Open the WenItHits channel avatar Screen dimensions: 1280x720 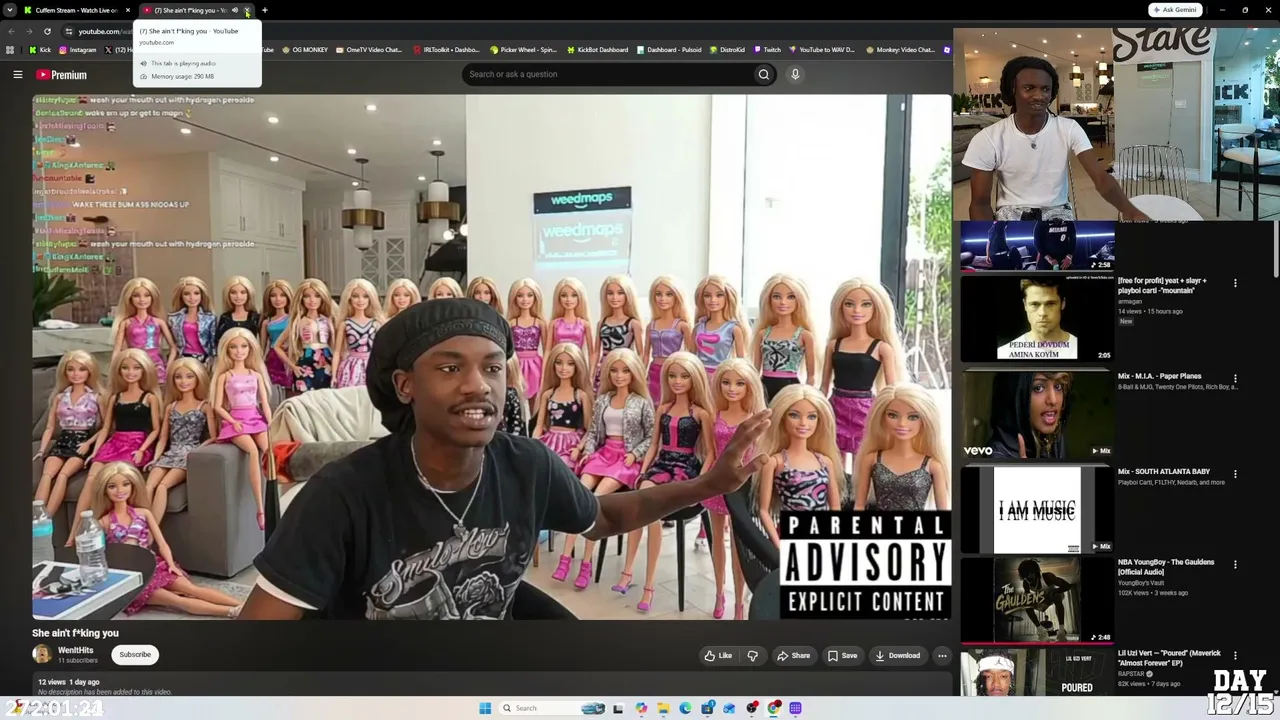click(42, 655)
